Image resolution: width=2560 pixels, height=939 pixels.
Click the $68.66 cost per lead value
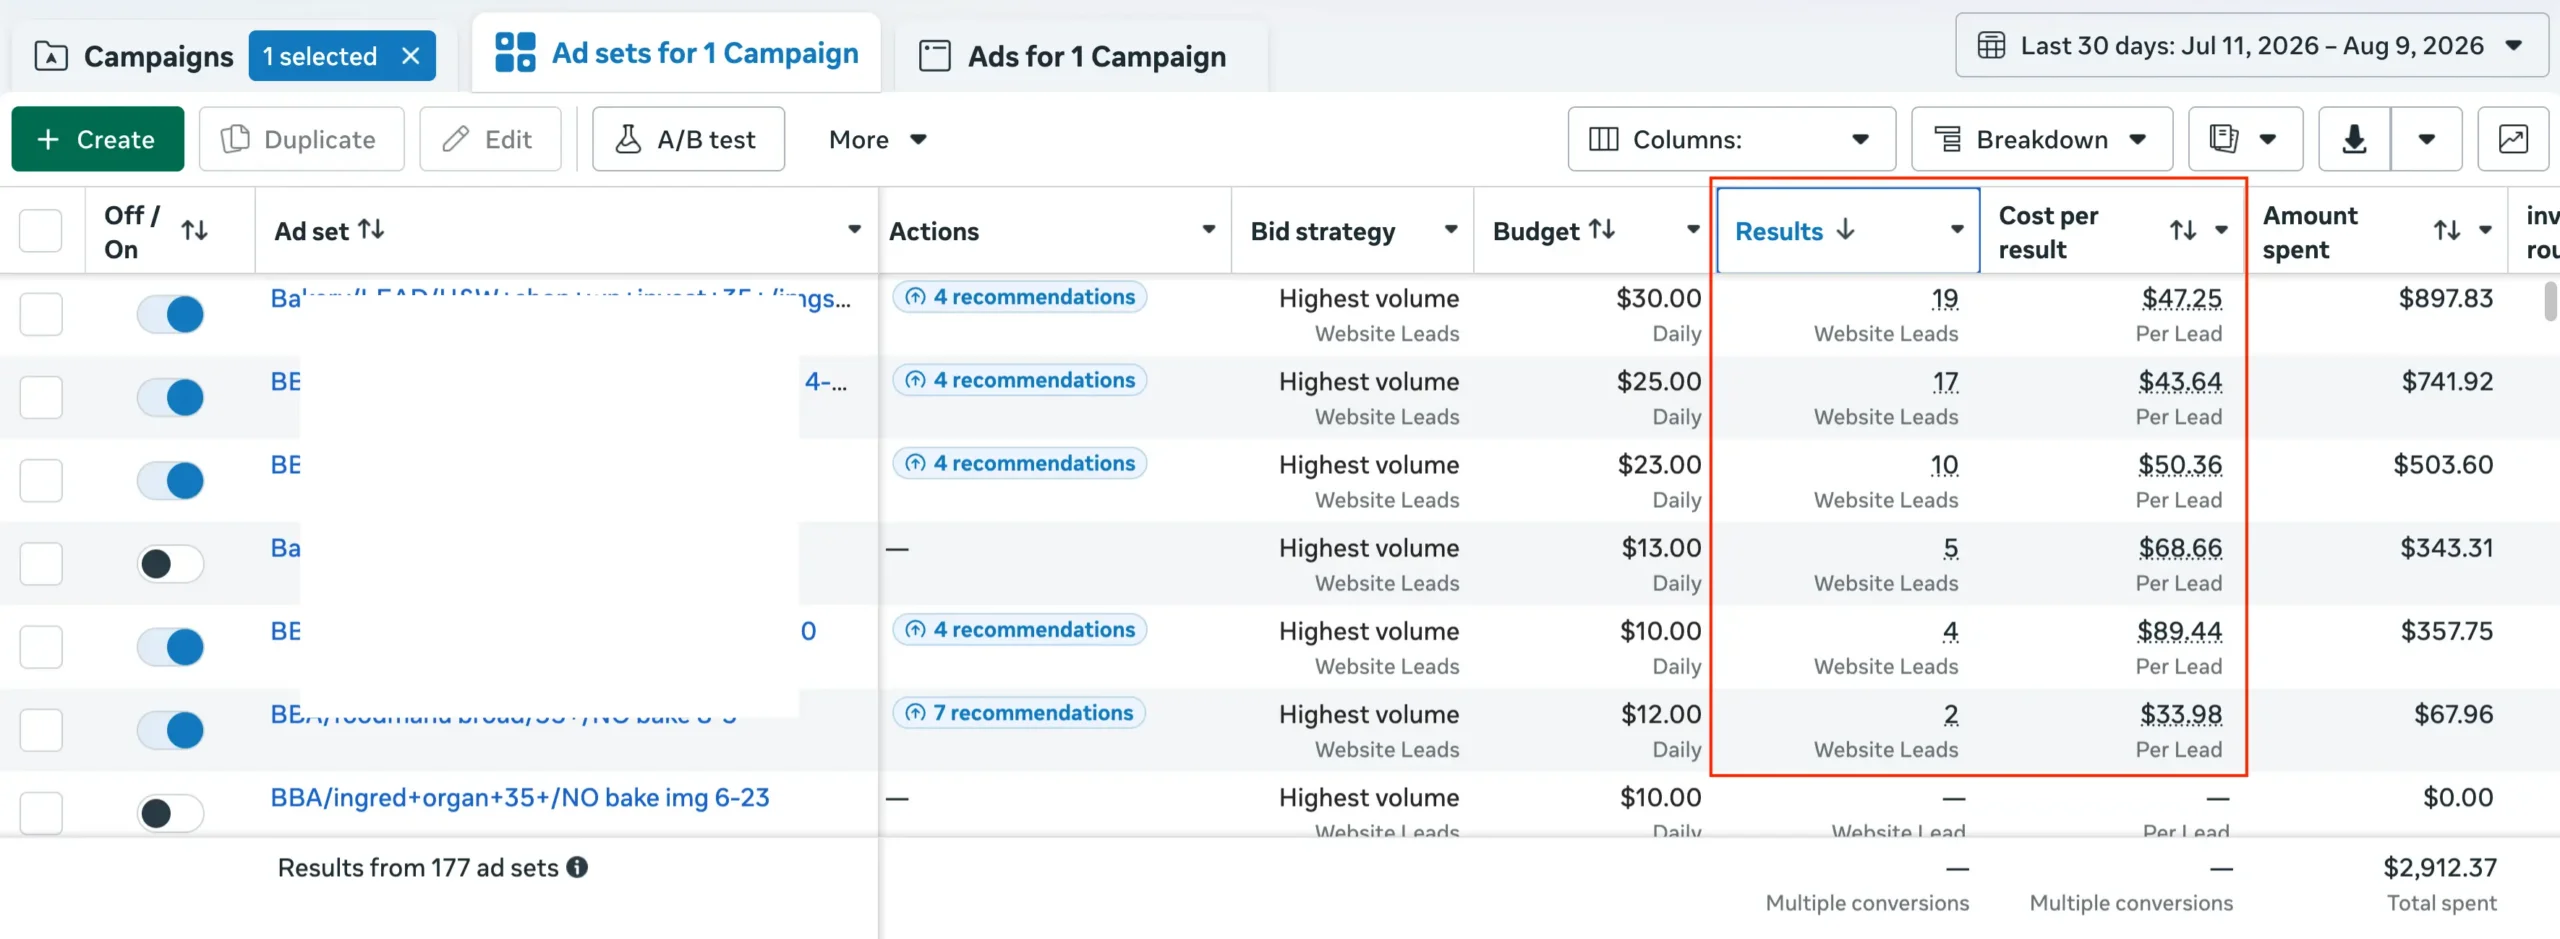(x=2180, y=548)
